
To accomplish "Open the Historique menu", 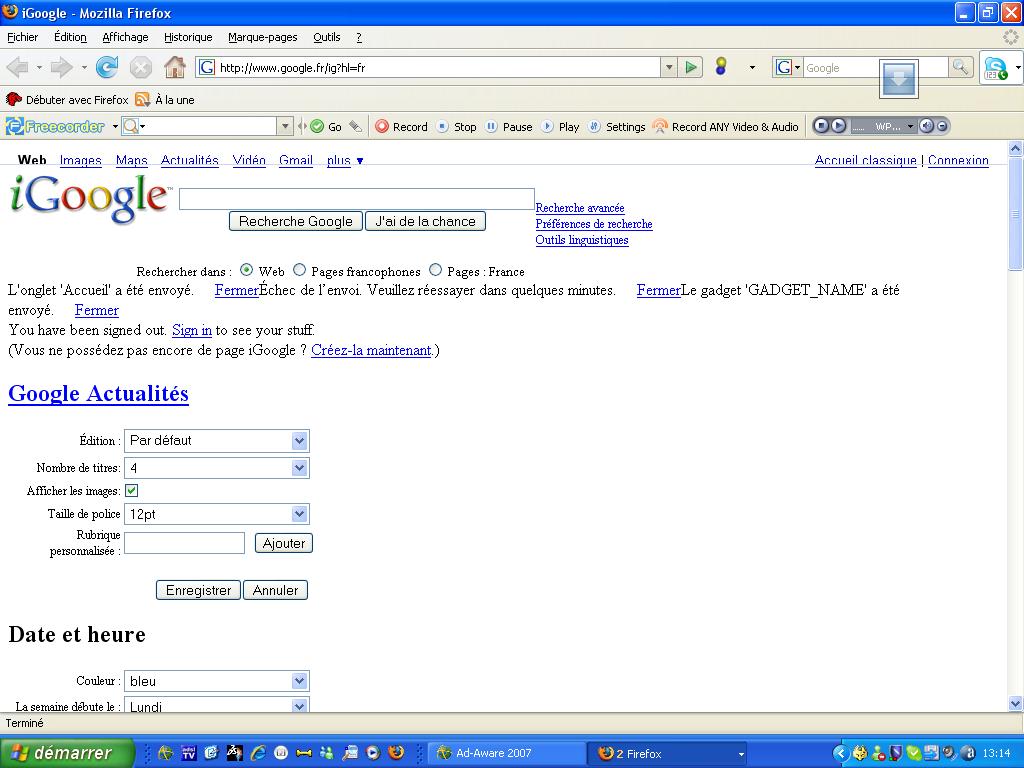I will point(188,37).
